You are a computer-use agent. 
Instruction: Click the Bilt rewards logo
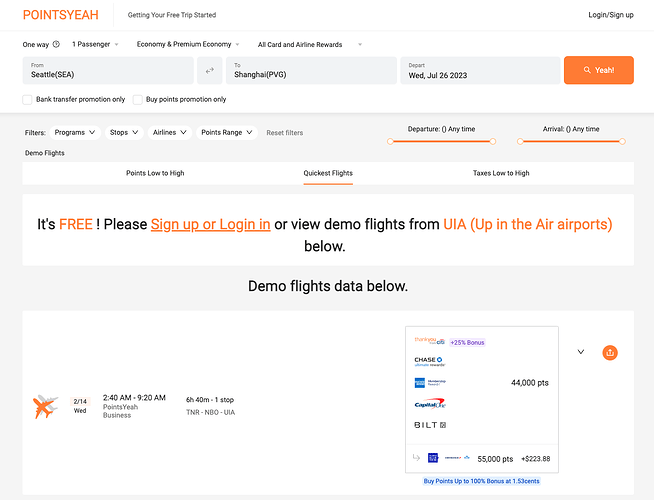coord(430,425)
